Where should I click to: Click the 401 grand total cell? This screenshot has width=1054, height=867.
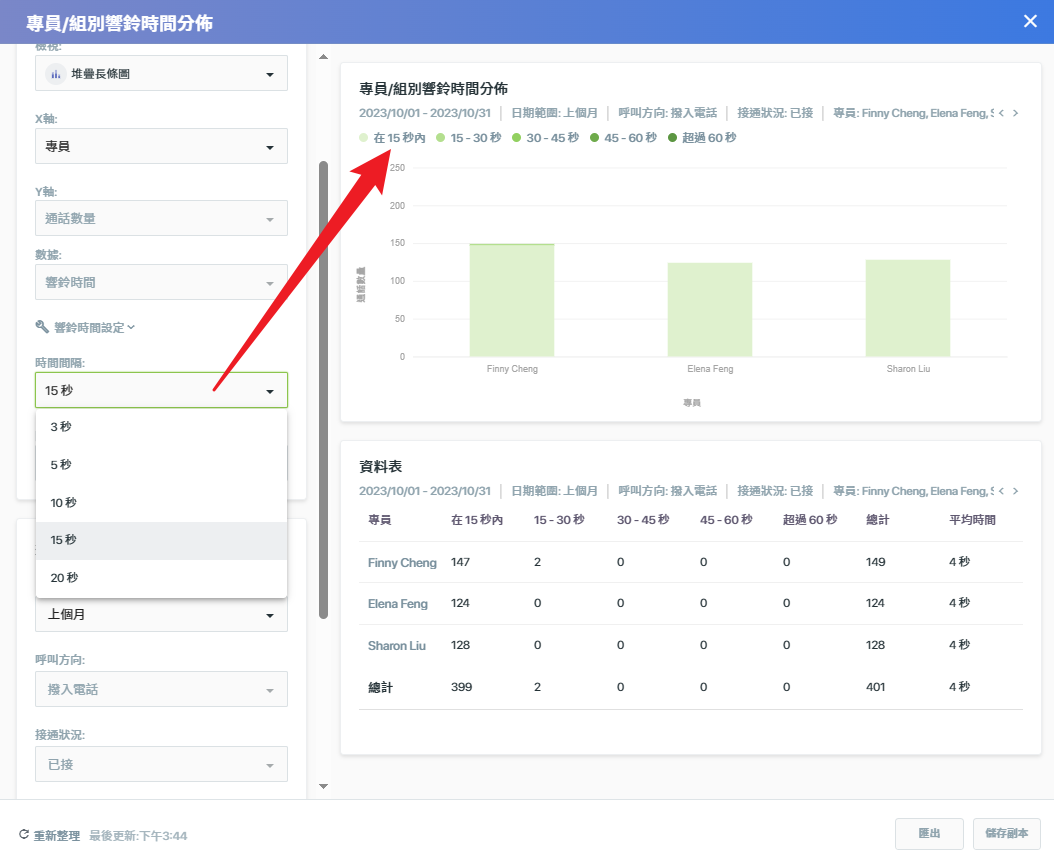point(876,687)
